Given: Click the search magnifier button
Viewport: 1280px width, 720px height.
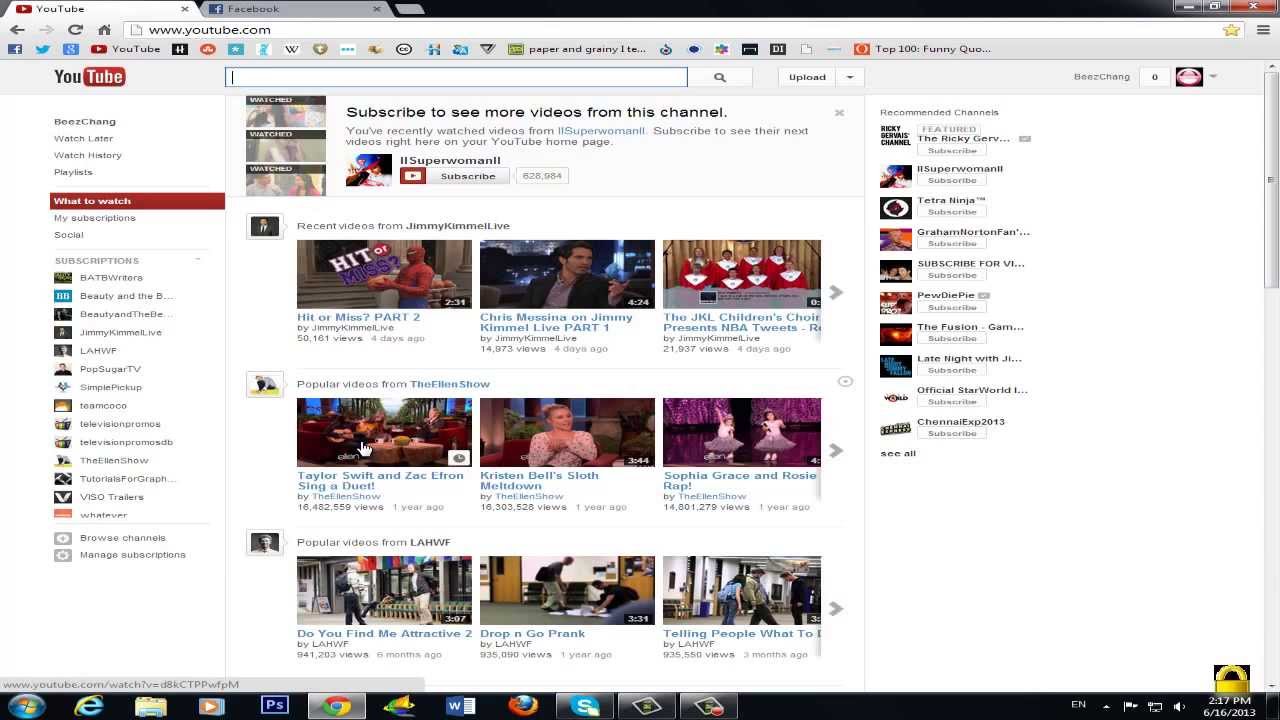Looking at the screenshot, I should click(x=719, y=77).
